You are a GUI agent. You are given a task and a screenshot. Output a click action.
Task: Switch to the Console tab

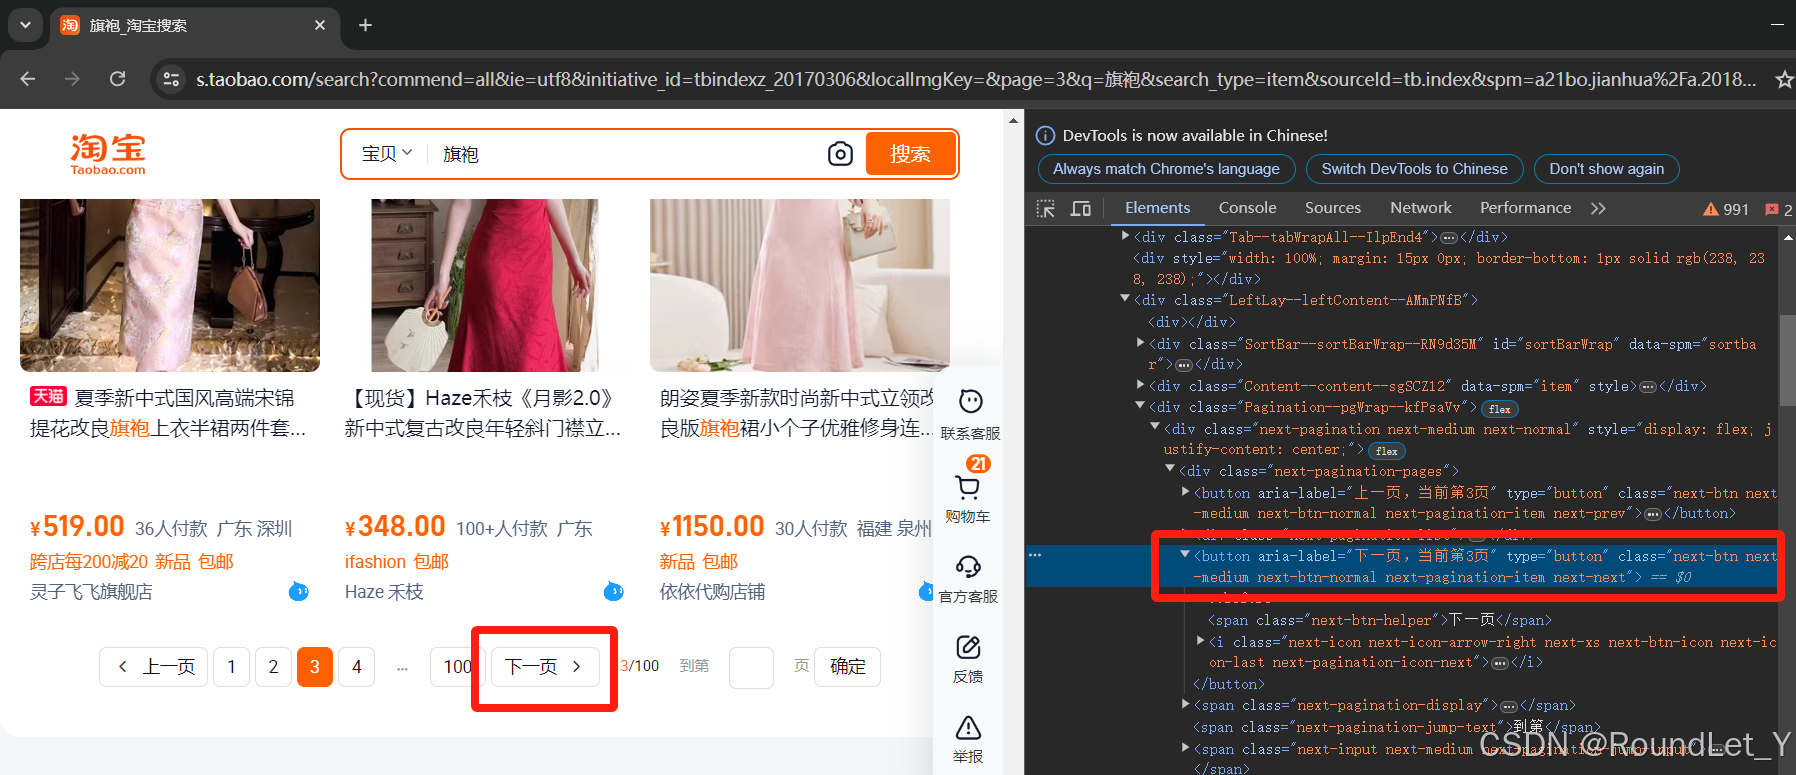coord(1247,208)
